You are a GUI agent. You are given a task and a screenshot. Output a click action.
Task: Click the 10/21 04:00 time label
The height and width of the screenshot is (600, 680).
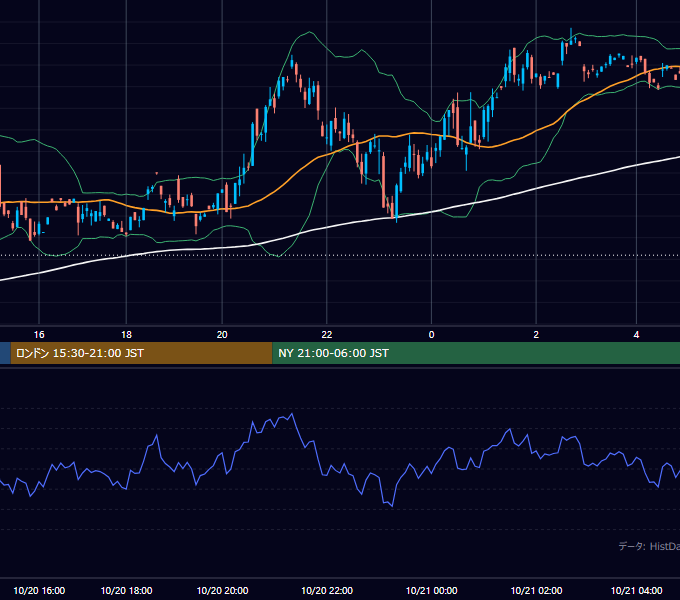[x=636, y=590]
